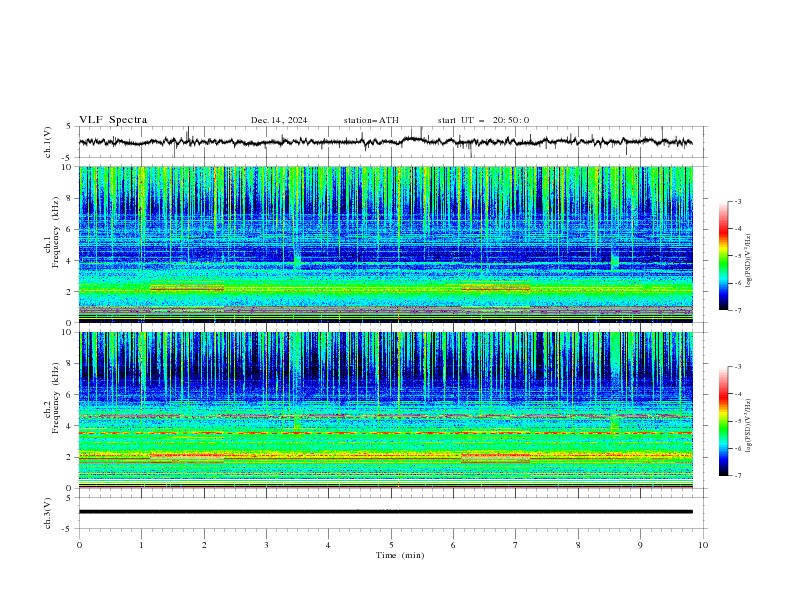Click the ch.2 color scale bar
Screen dimensions: 792x612
pyautogui.click(x=723, y=421)
